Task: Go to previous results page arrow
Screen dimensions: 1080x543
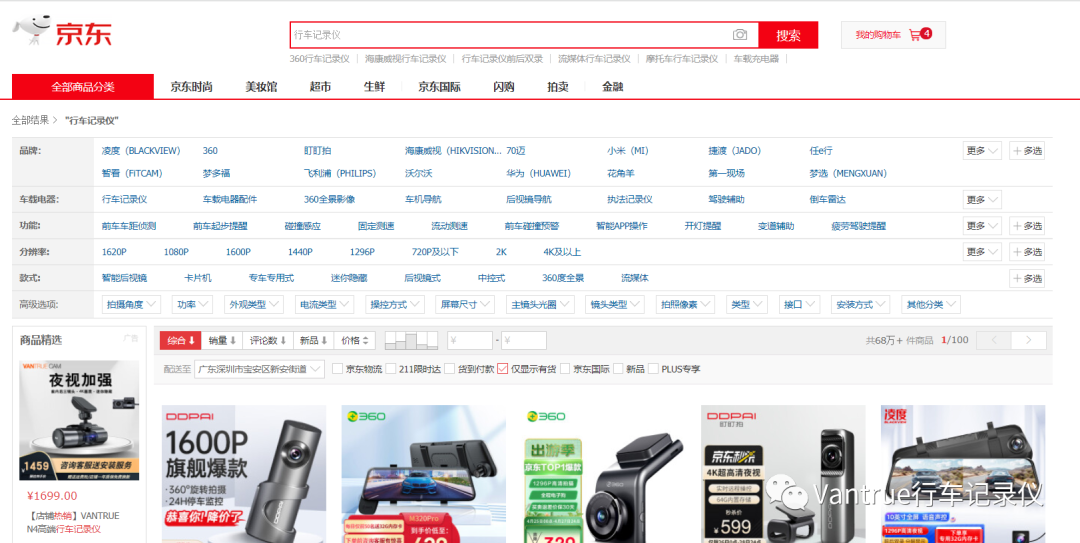Action: [995, 340]
